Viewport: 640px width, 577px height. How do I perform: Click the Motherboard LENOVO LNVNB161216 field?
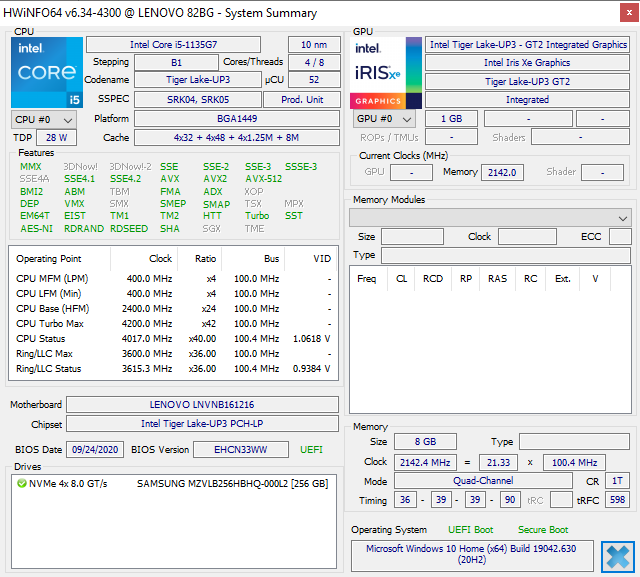202,405
